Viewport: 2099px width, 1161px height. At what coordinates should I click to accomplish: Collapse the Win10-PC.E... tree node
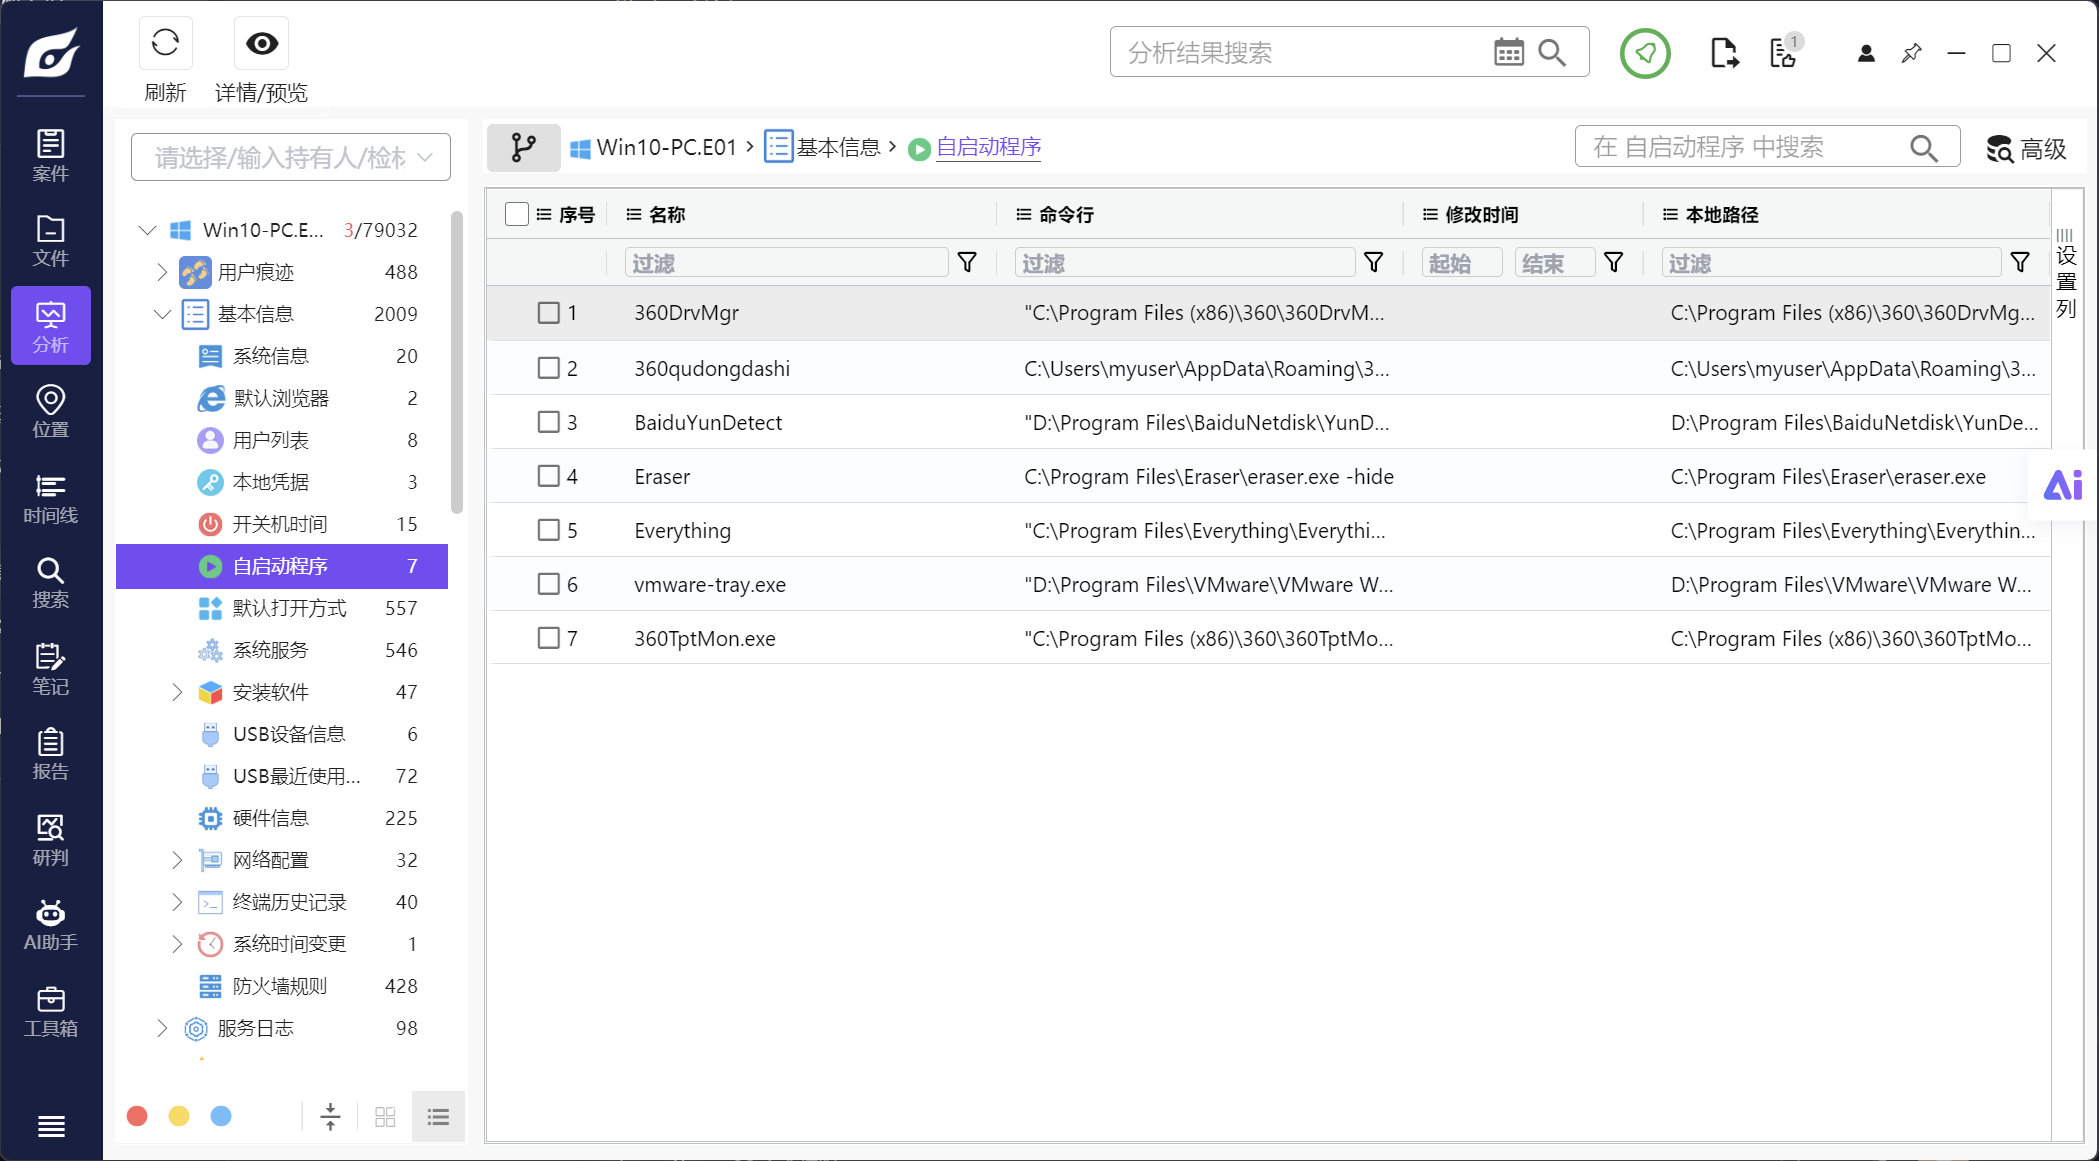148,230
